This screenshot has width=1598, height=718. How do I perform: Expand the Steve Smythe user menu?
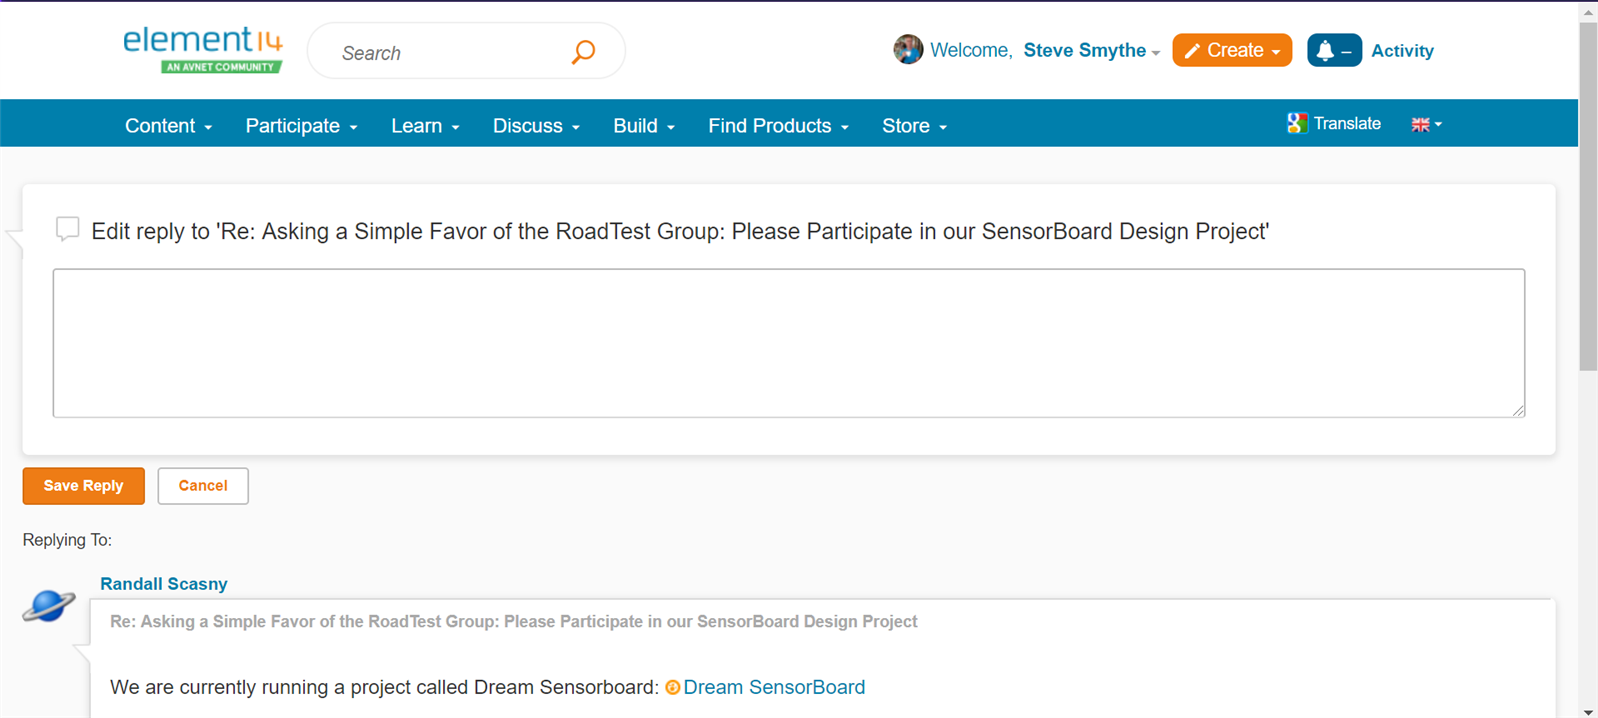click(1091, 51)
